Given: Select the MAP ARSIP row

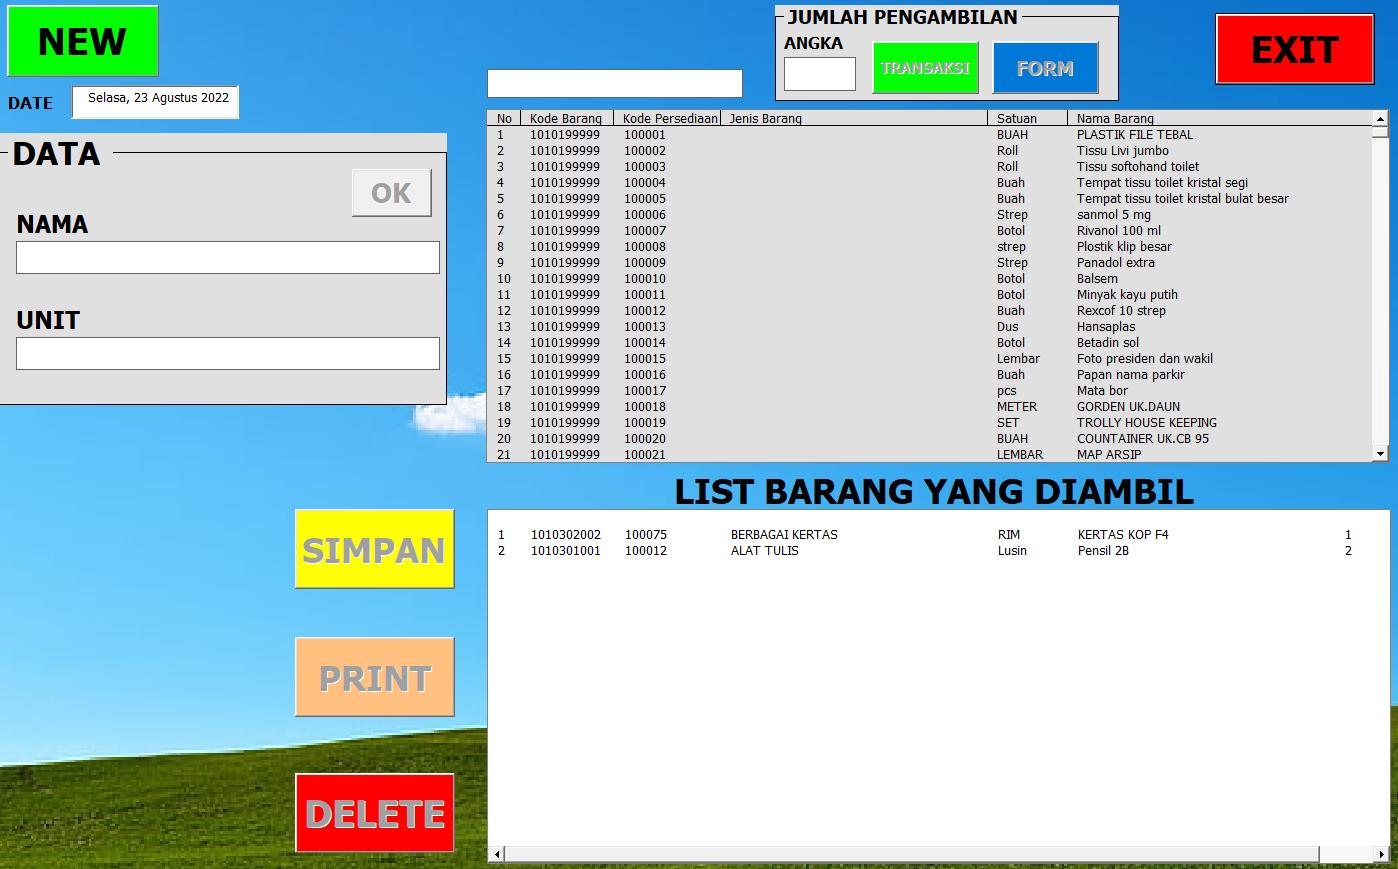Looking at the screenshot, I should [x=930, y=454].
